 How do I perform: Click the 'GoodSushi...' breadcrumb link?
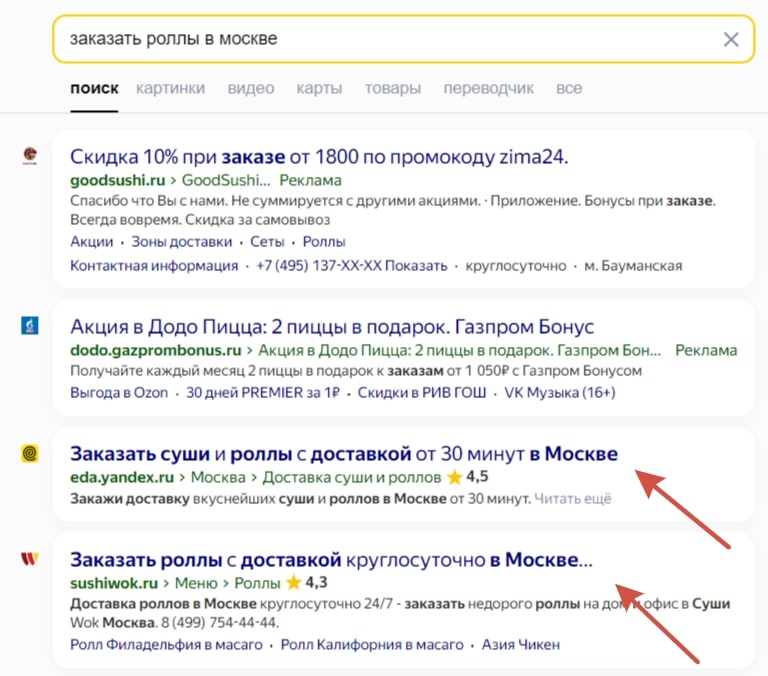coord(226,180)
